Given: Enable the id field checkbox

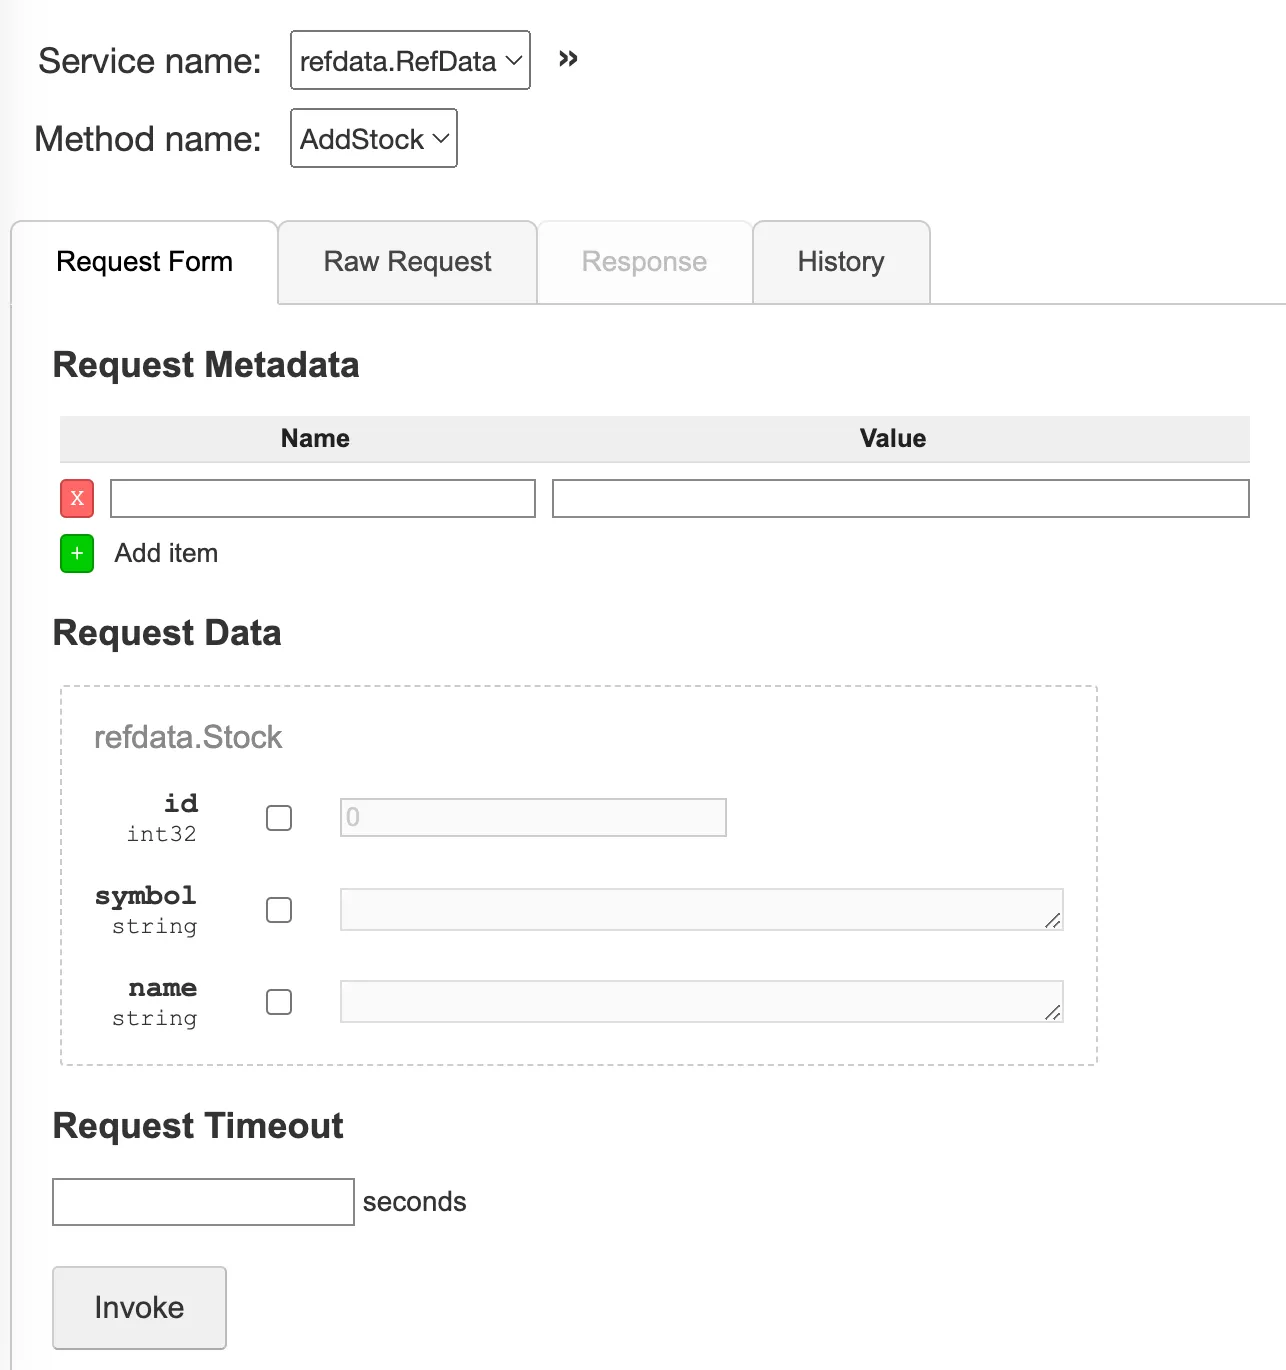Looking at the screenshot, I should tap(279, 817).
